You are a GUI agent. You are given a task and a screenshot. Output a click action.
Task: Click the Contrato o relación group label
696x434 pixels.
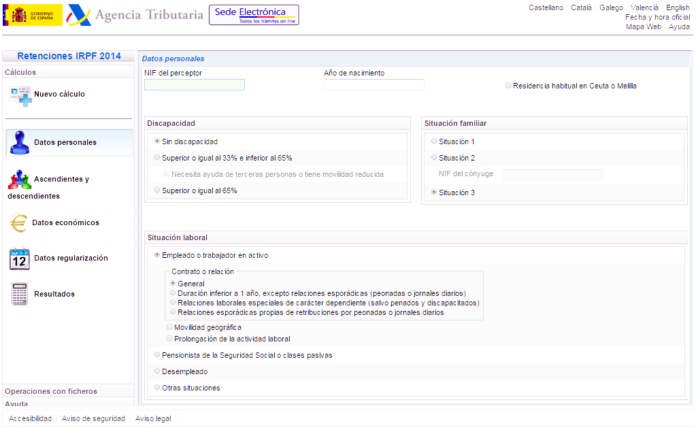(202, 272)
